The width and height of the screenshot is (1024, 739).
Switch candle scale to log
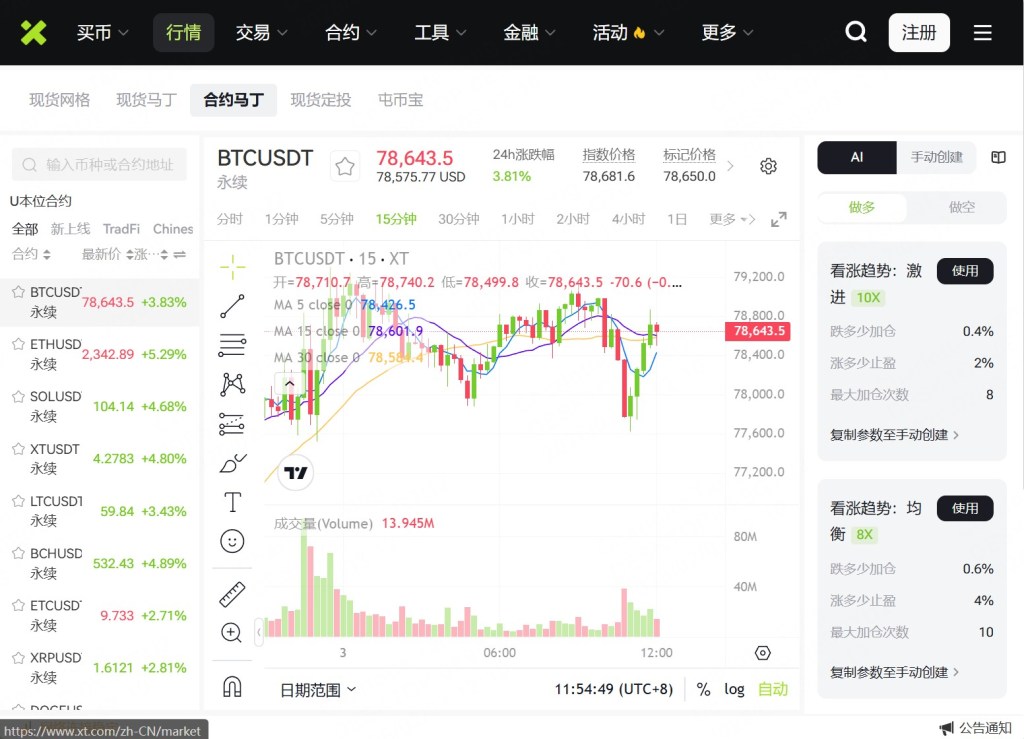click(x=734, y=690)
